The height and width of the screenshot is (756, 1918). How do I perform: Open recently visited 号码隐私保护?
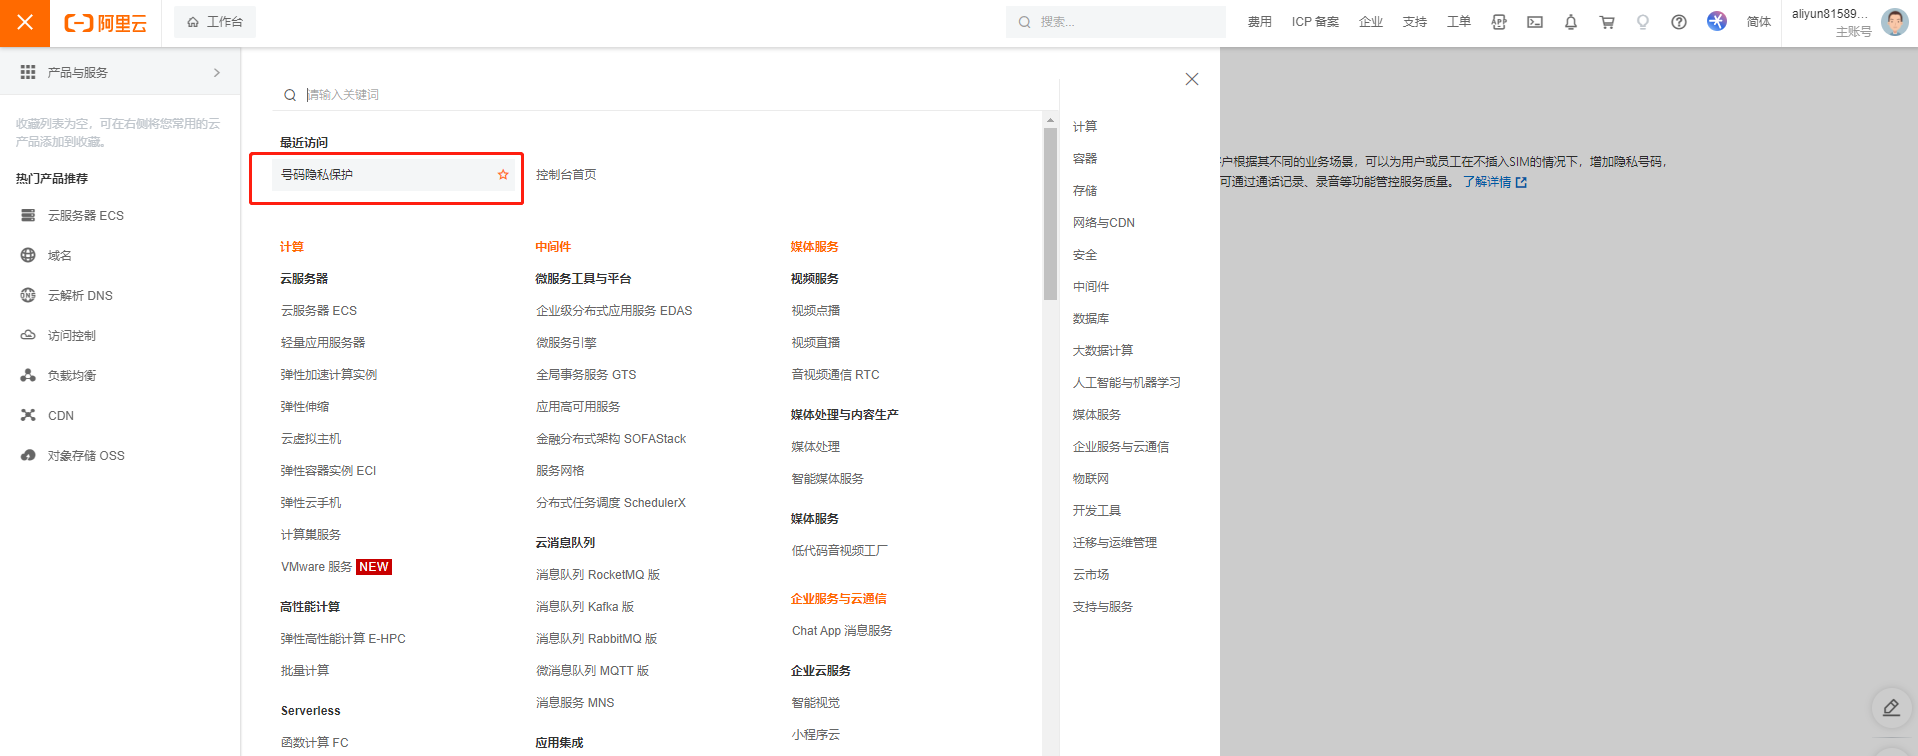pyautogui.click(x=317, y=175)
